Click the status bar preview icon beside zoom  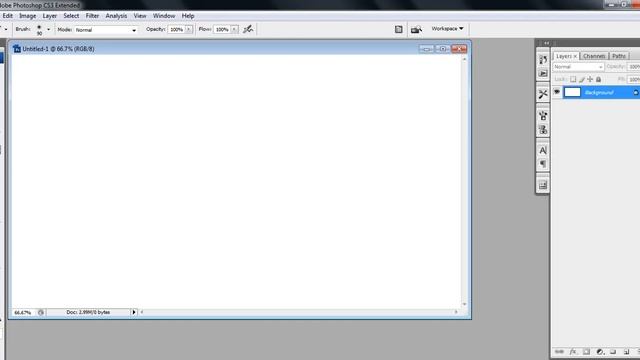pos(41,312)
